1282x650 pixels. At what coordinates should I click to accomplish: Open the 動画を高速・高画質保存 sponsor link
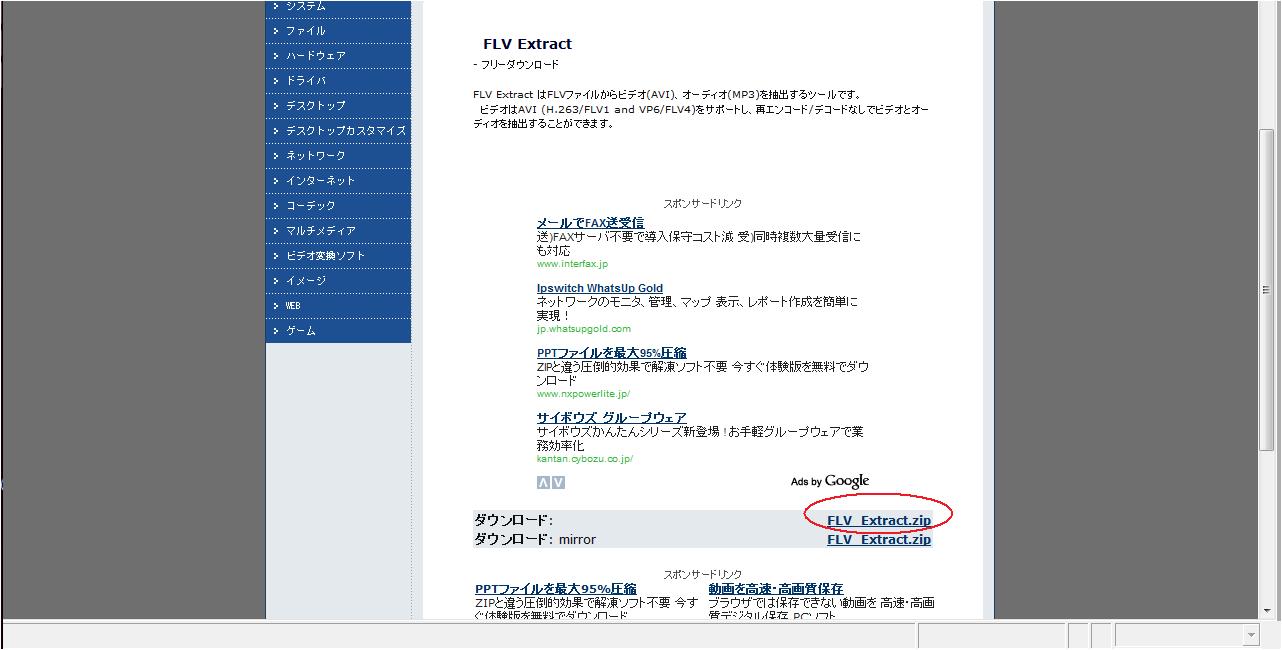[x=776, y=589]
